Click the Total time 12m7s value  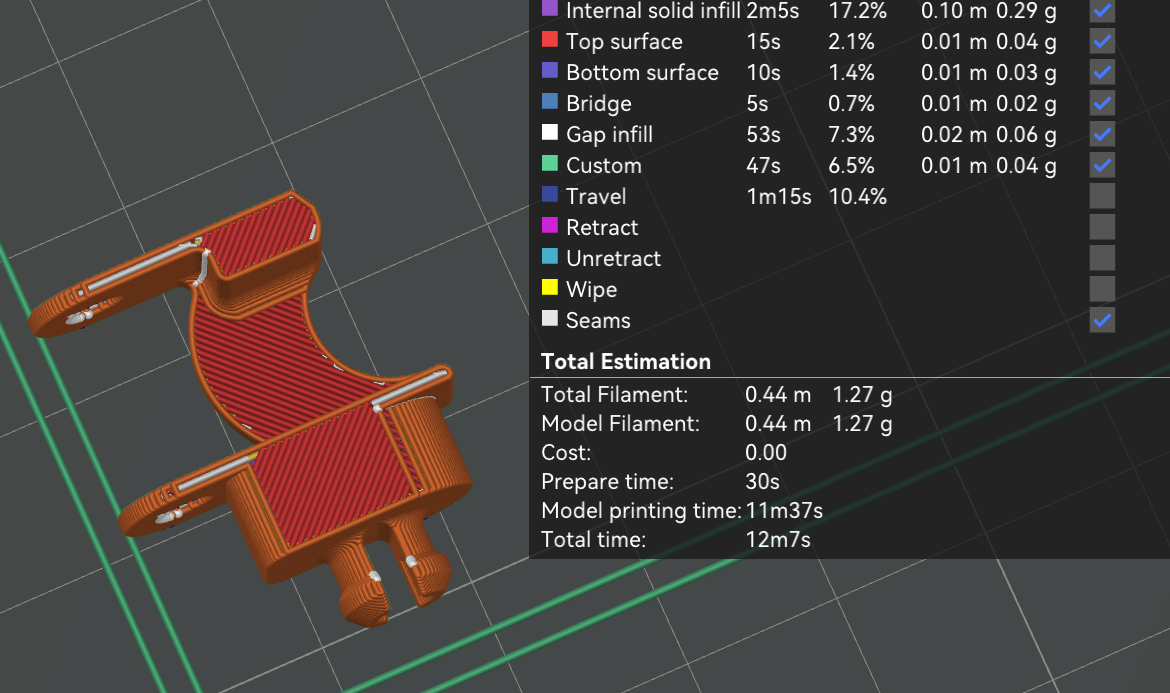coord(778,540)
